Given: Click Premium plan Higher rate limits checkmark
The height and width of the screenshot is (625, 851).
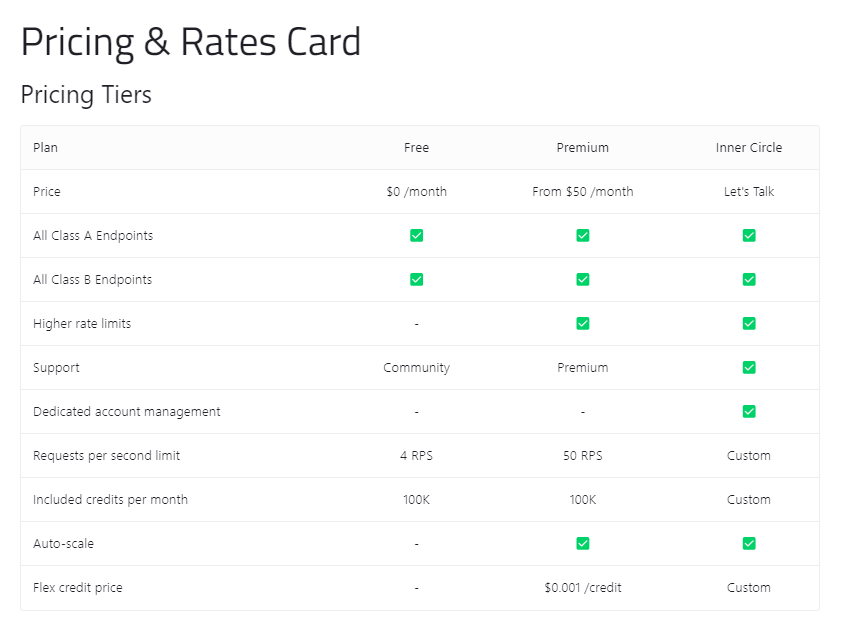Looking at the screenshot, I should (583, 324).
